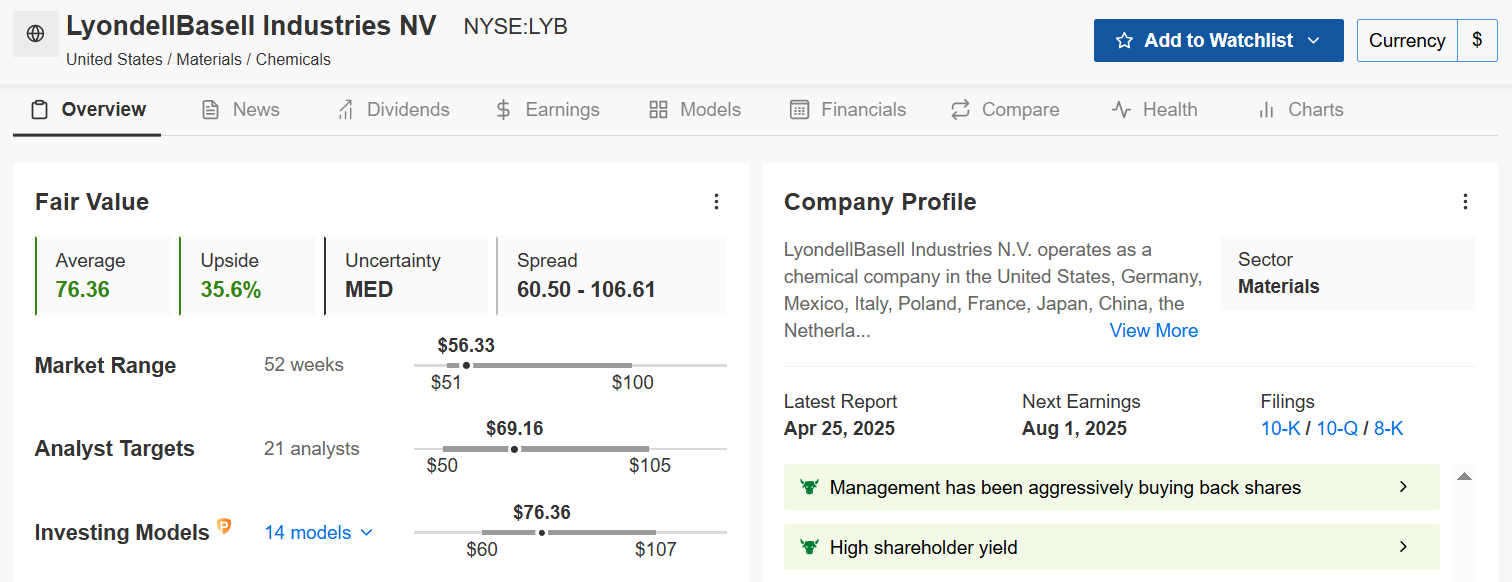Click the Analyst Targets slider marker at $69.16
Viewport: 1512px width, 582px height.
[x=515, y=449]
